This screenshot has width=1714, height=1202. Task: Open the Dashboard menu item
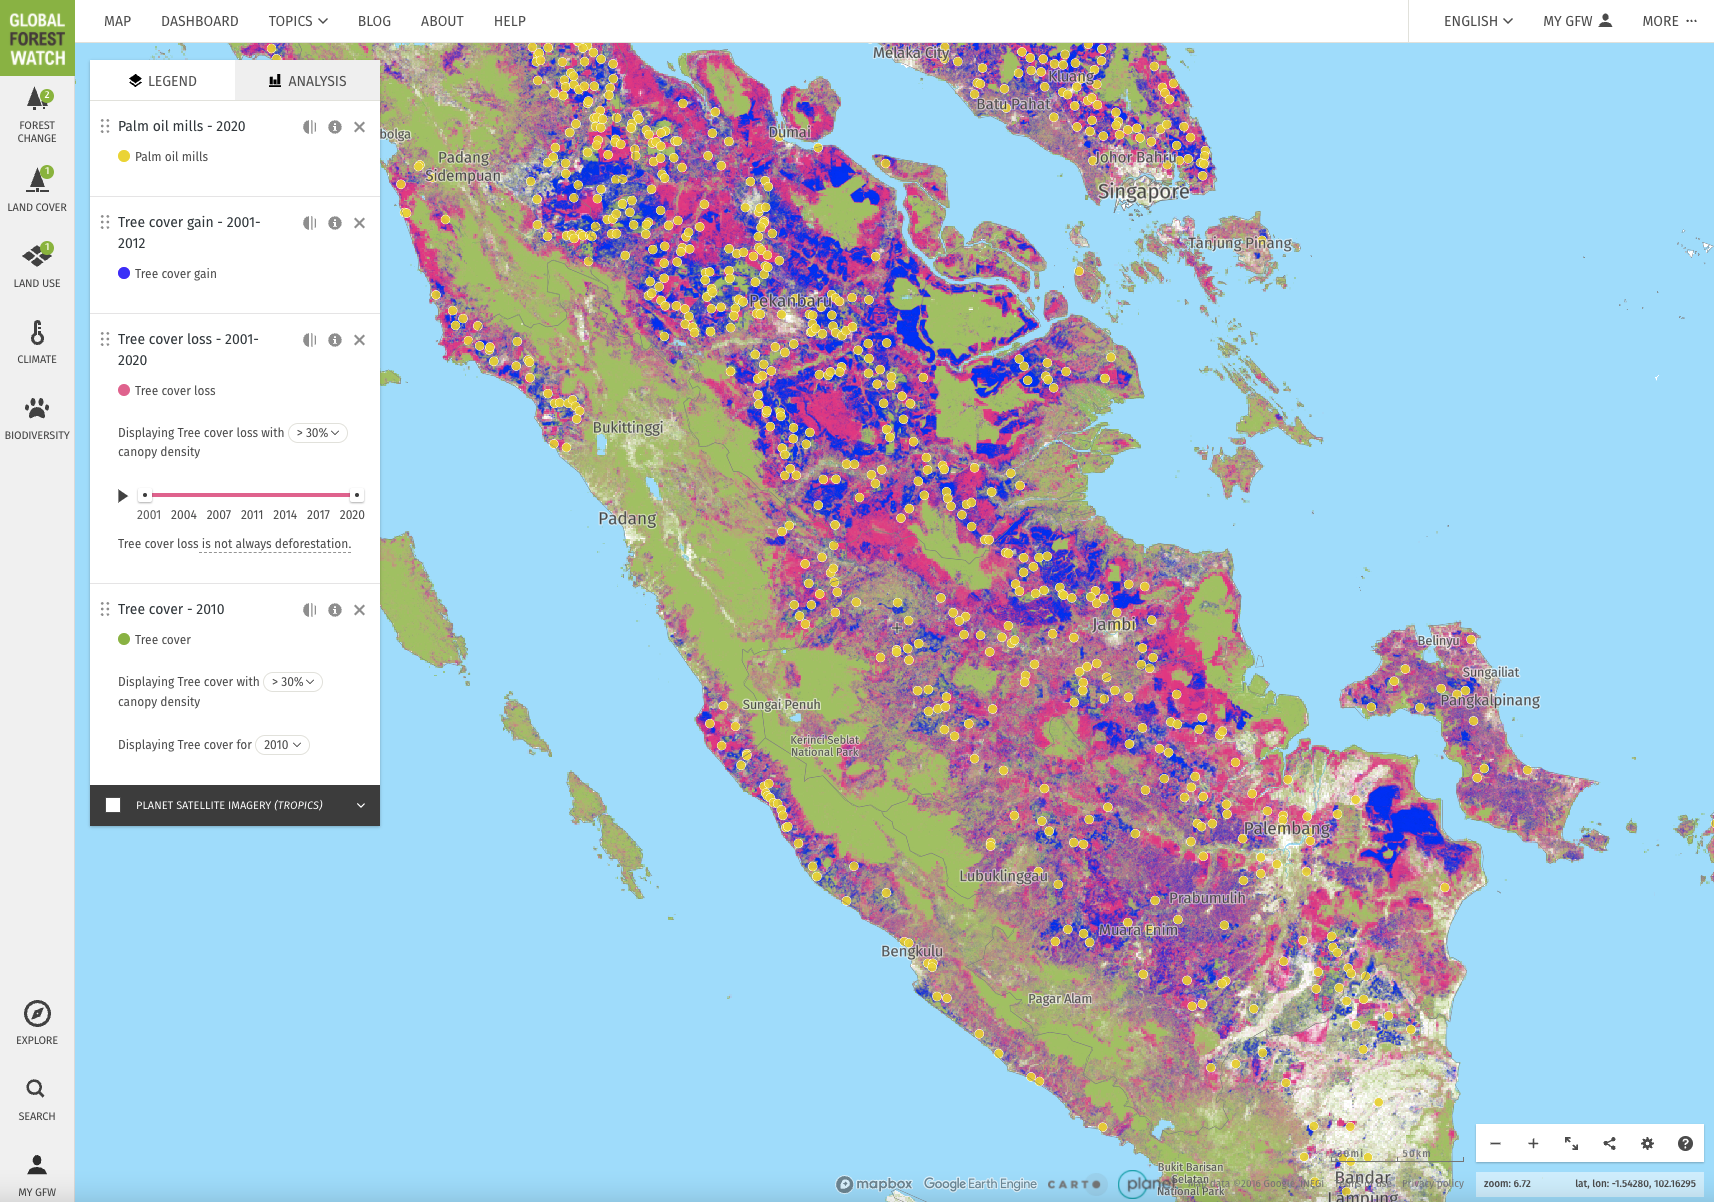[x=199, y=21]
